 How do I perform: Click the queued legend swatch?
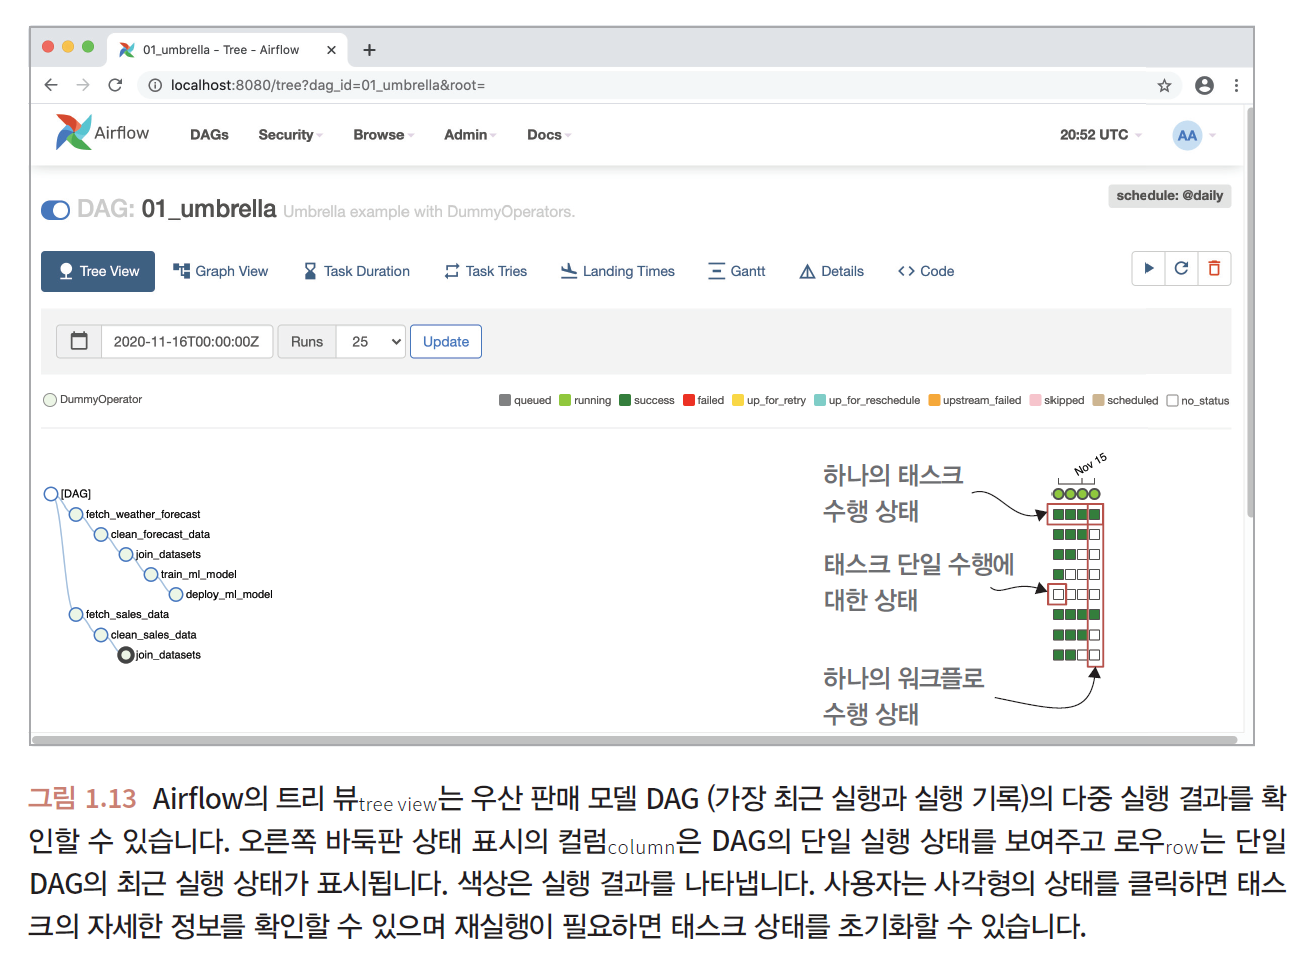pos(505,400)
